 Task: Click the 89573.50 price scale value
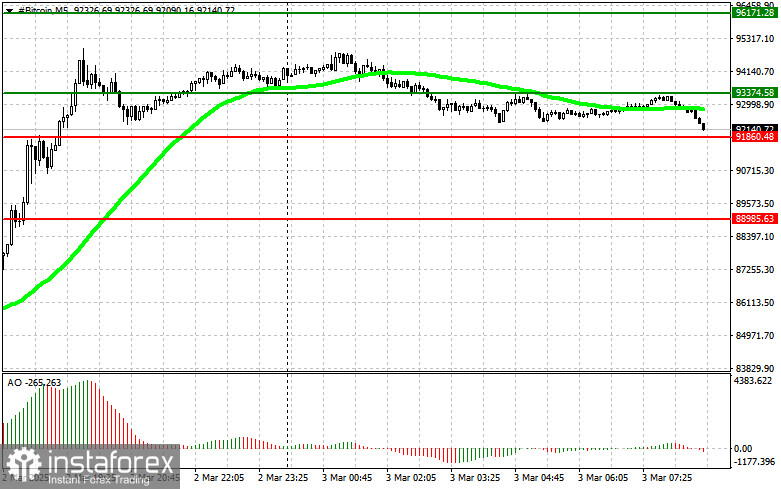(755, 204)
